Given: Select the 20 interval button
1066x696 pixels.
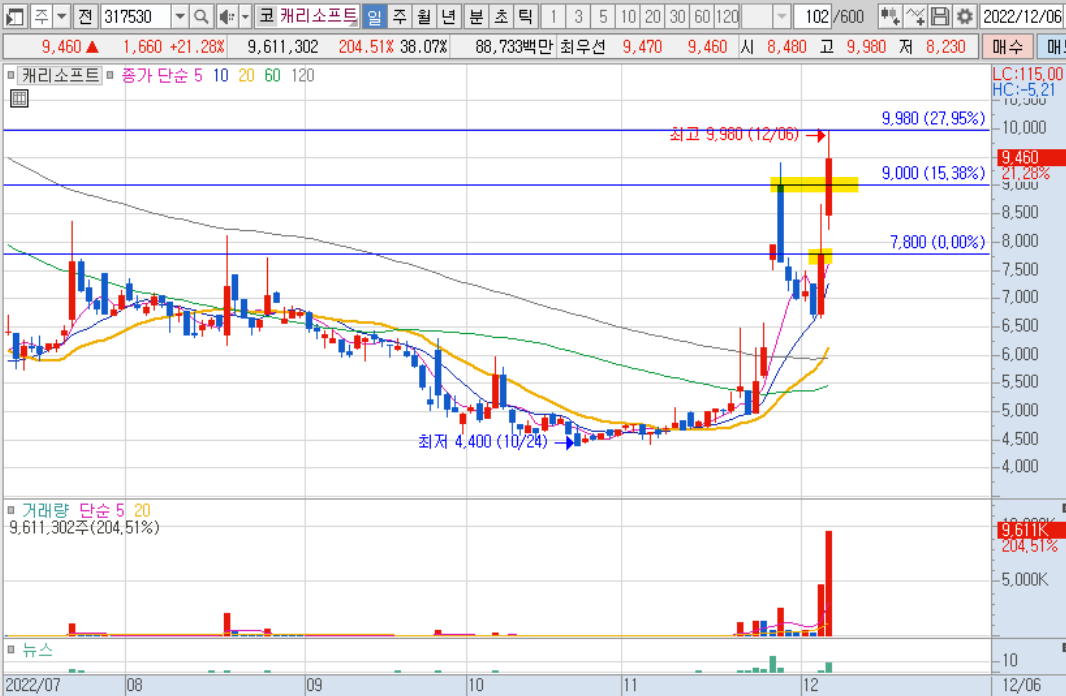Looking at the screenshot, I should coord(652,16).
